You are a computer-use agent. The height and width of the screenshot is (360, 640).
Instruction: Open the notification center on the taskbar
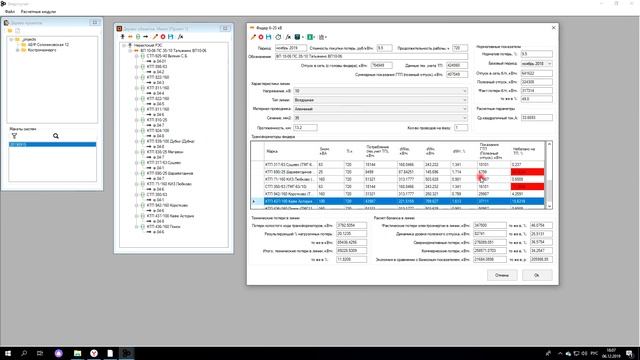pyautogui.click(x=630, y=353)
